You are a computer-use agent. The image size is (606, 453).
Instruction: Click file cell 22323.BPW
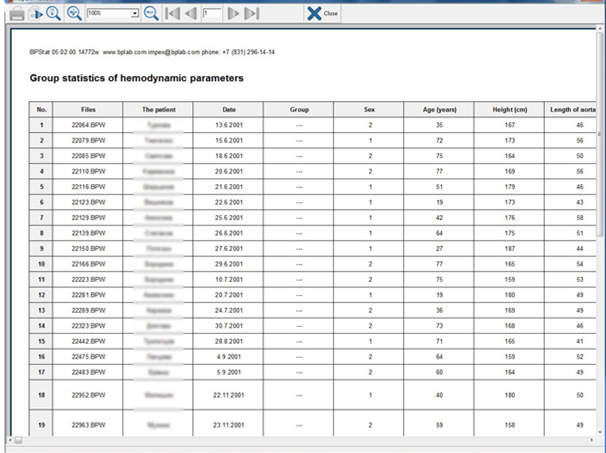coord(88,326)
